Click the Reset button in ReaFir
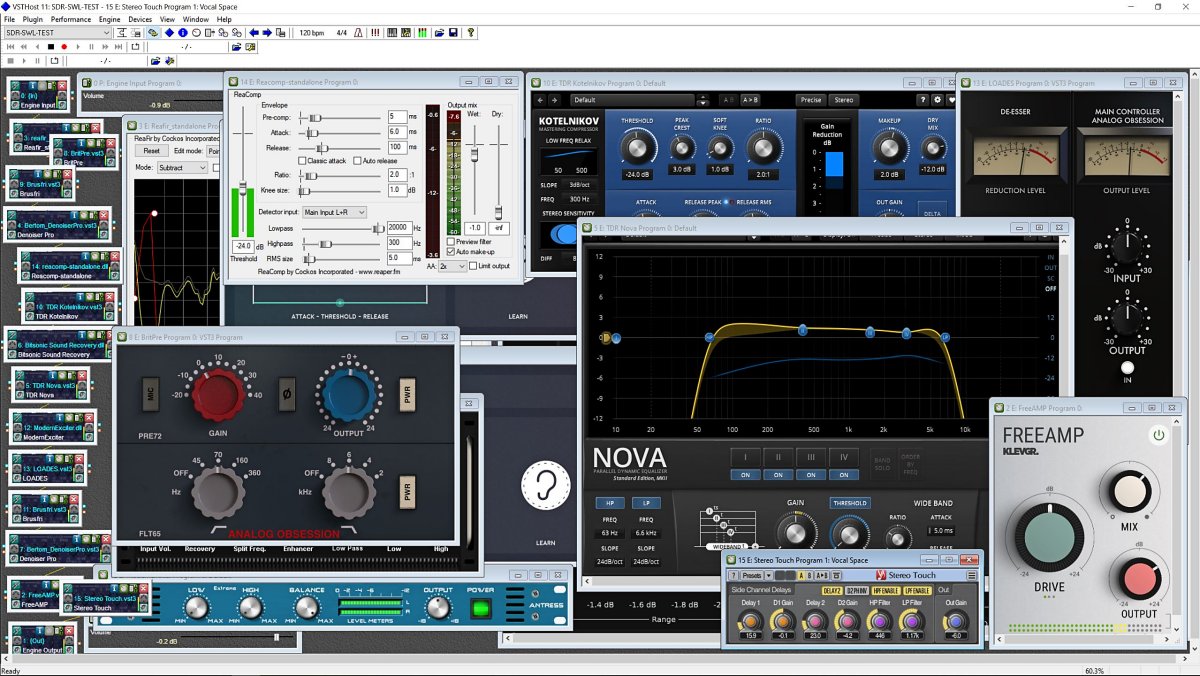This screenshot has height=676, width=1200. (151, 151)
